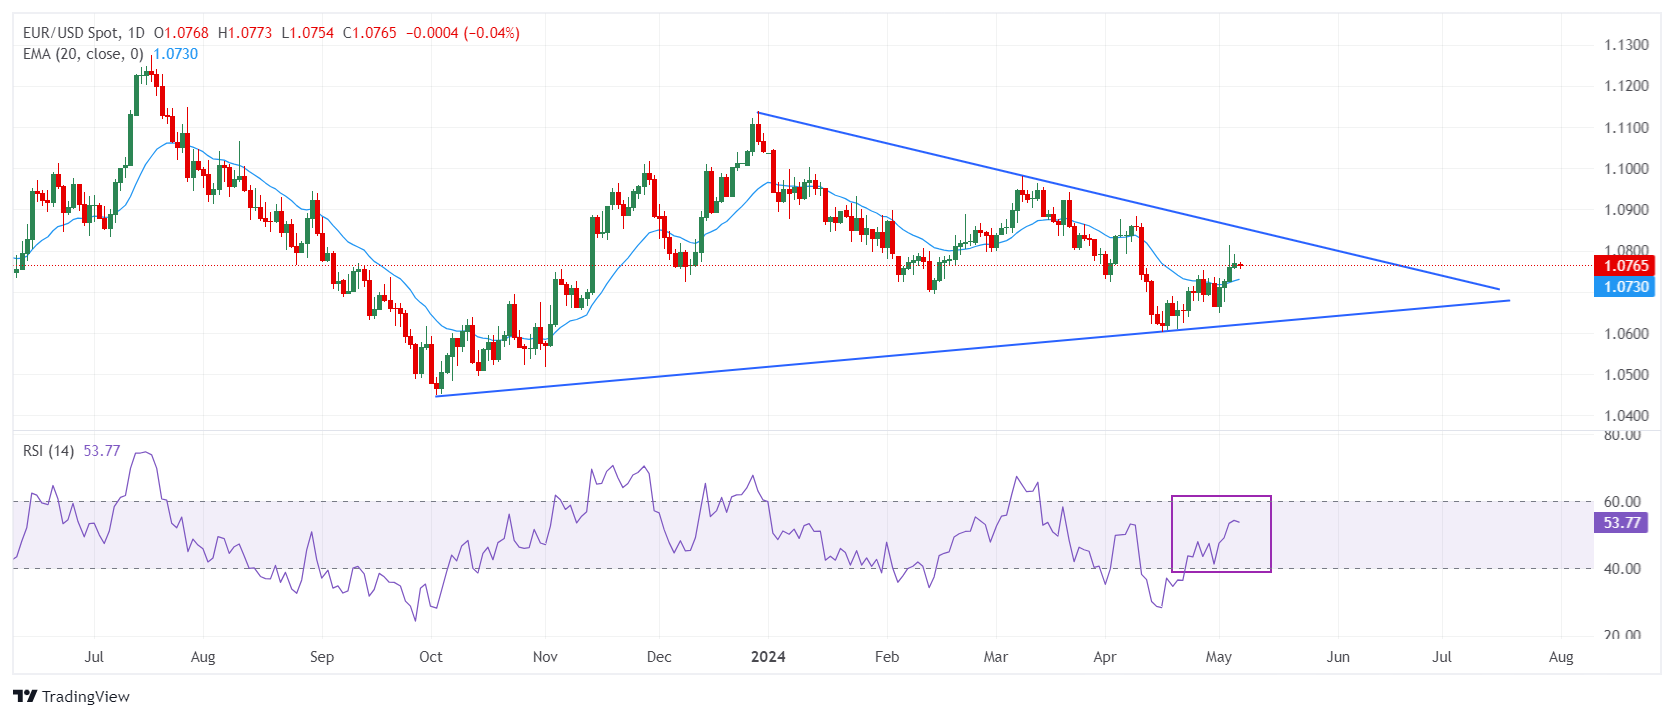The height and width of the screenshot is (718, 1674).
Task: Click the blue 1.0730 value in EMA legend
Action: (176, 54)
